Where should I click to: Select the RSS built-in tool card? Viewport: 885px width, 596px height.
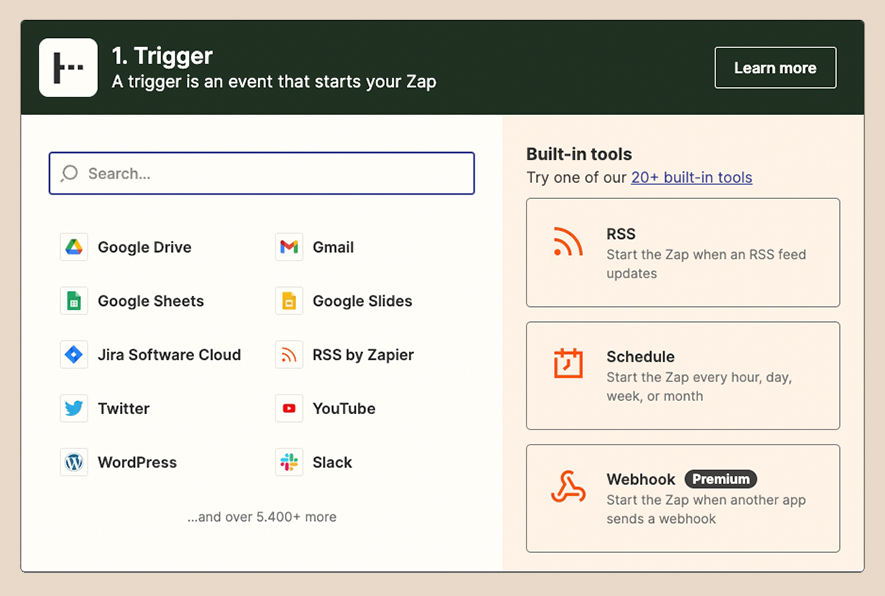point(683,252)
